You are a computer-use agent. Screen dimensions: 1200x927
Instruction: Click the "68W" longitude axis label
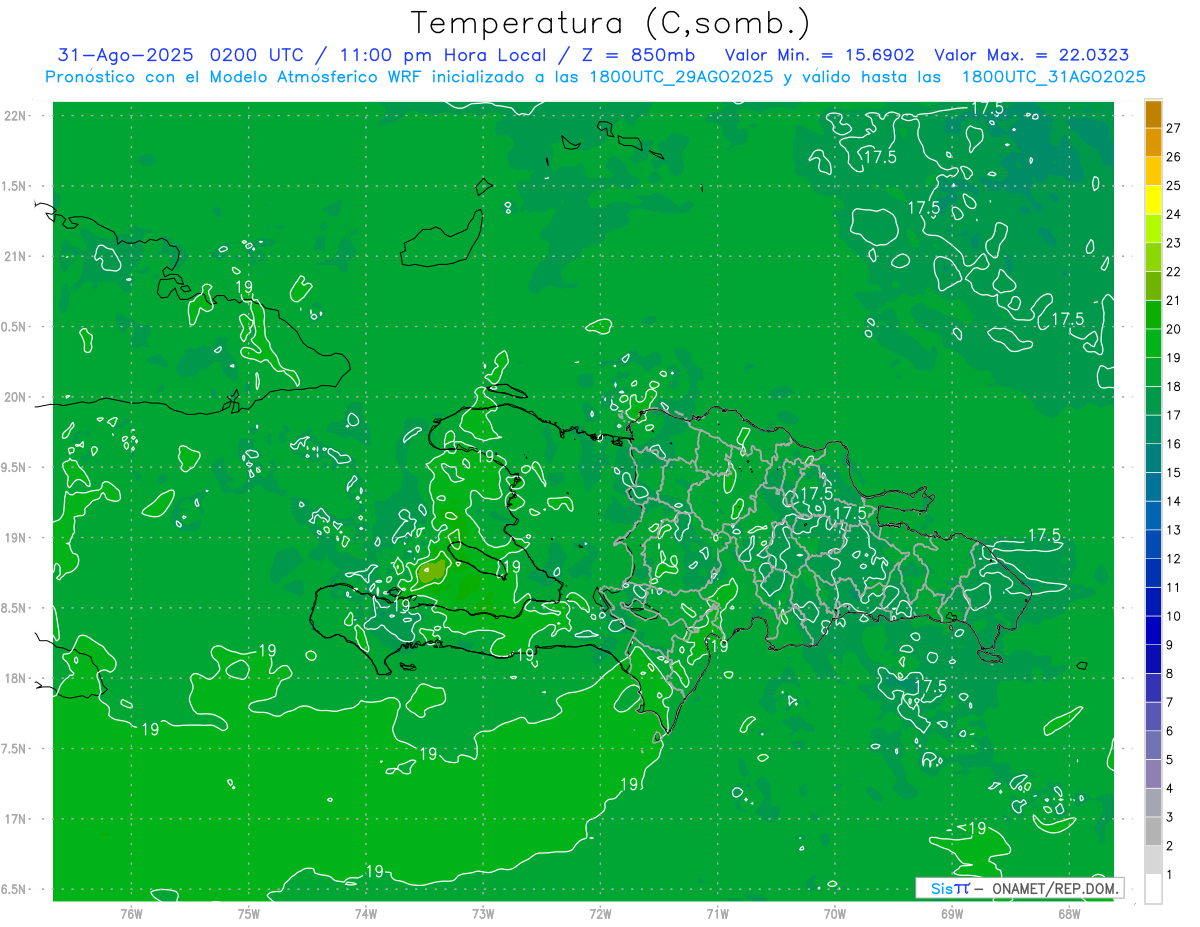tap(1068, 914)
